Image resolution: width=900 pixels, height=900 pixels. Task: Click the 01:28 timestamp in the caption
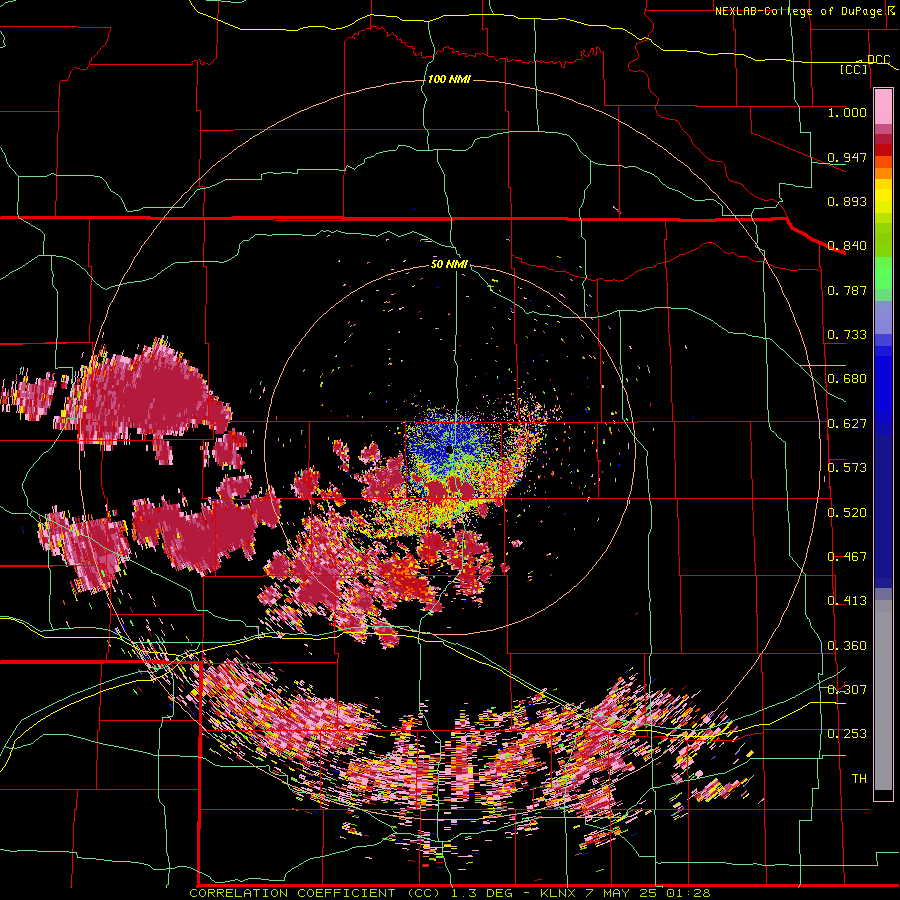pyautogui.click(x=688, y=893)
